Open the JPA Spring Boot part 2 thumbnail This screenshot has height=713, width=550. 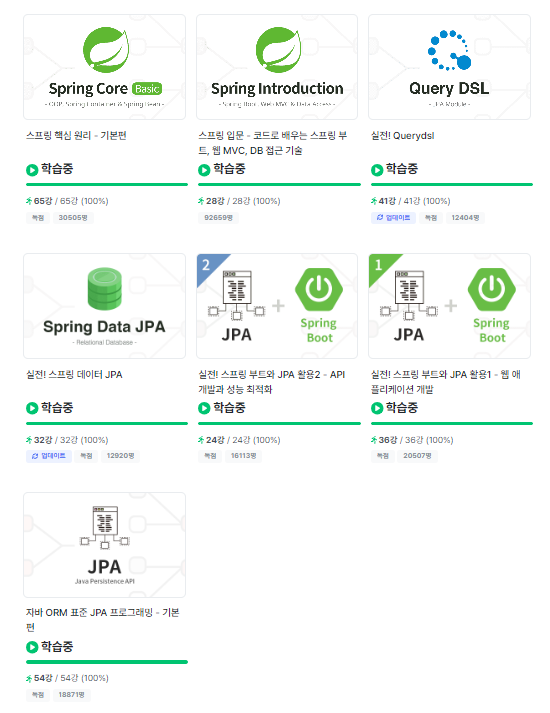[277, 306]
